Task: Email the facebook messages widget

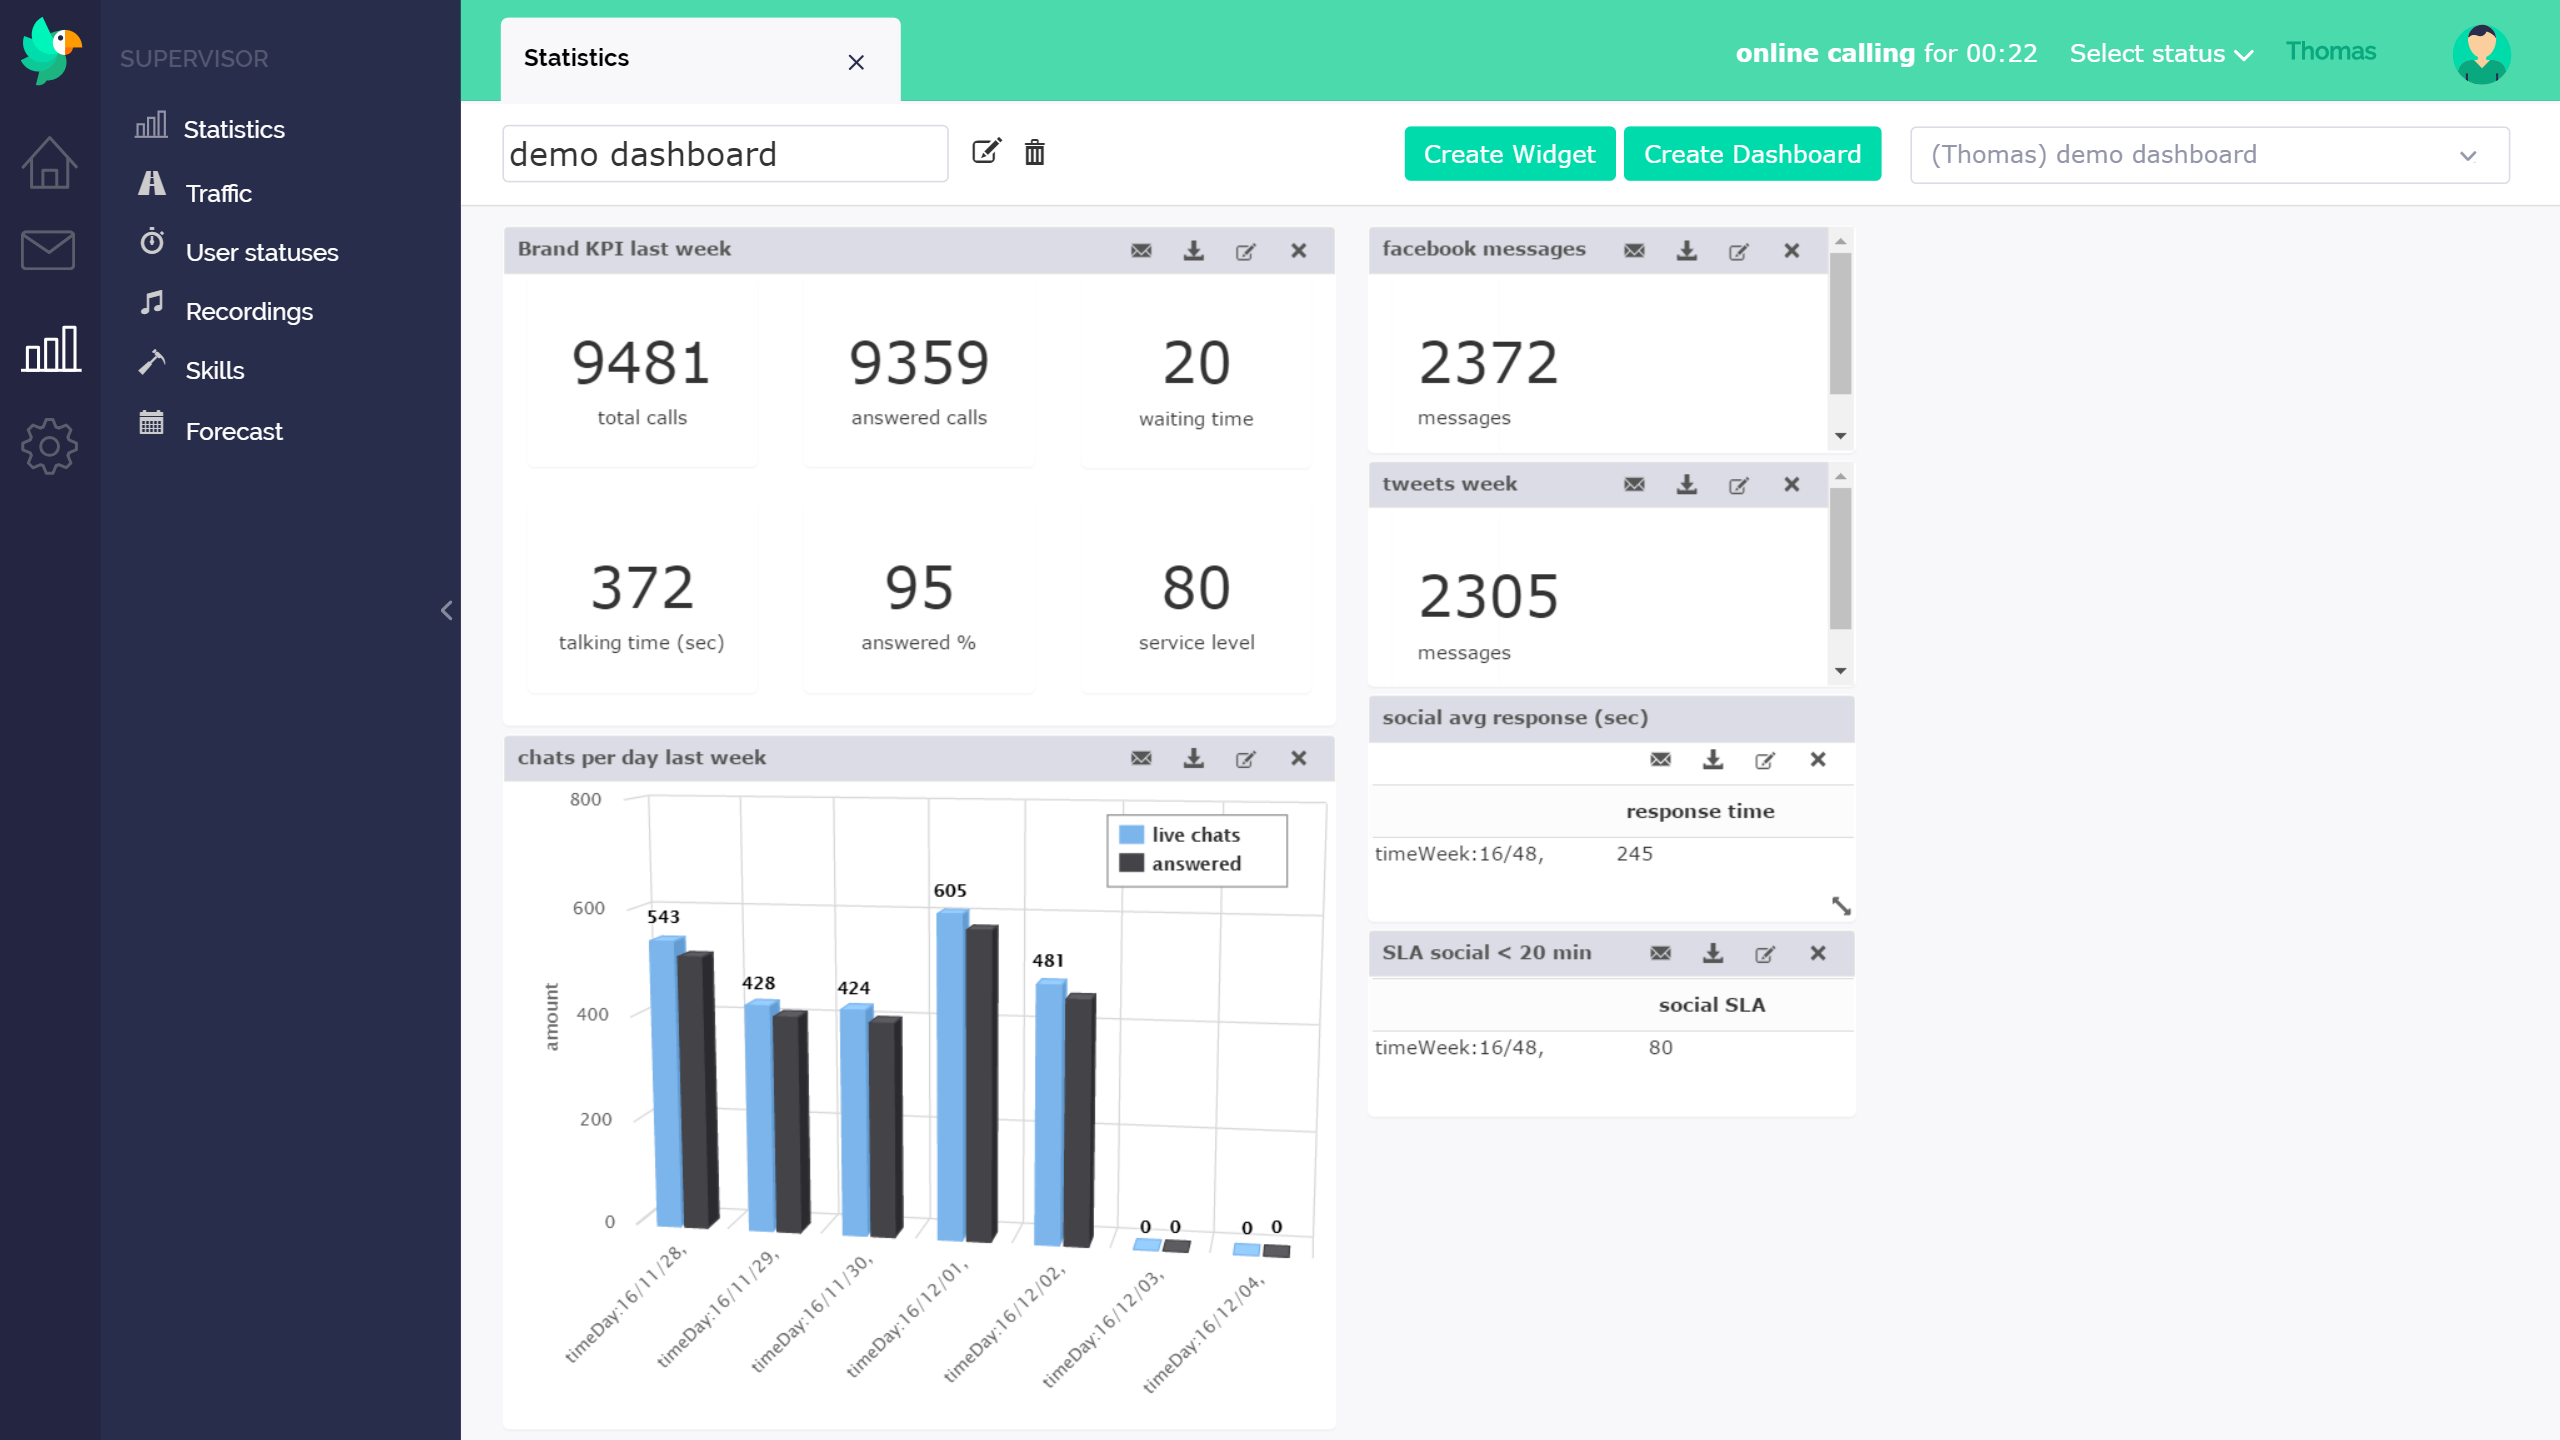Action: pyautogui.click(x=1634, y=250)
